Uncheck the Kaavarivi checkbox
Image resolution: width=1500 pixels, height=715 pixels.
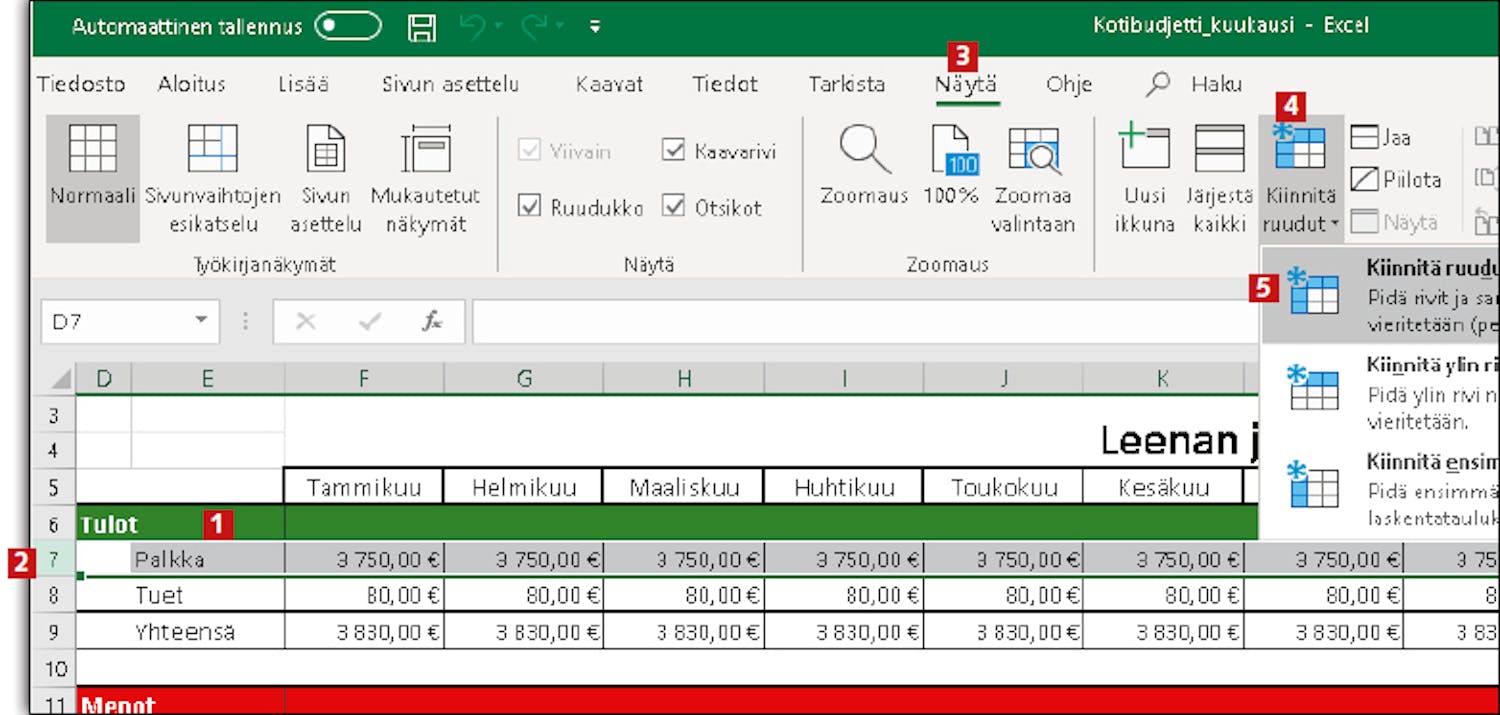tap(673, 151)
